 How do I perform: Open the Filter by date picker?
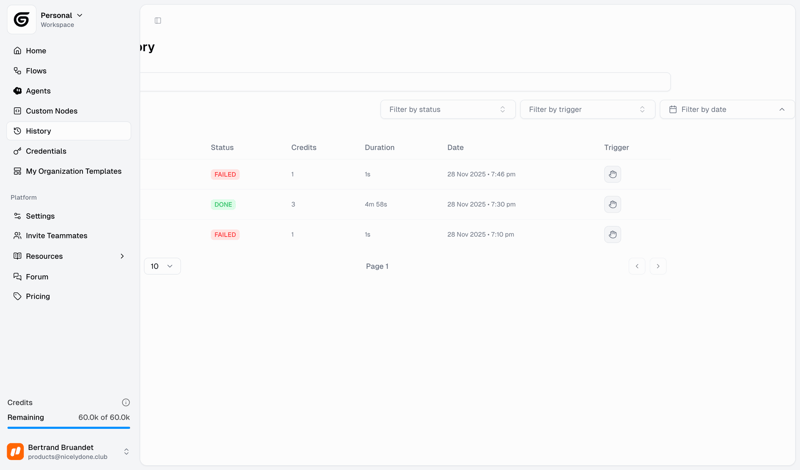(x=728, y=109)
